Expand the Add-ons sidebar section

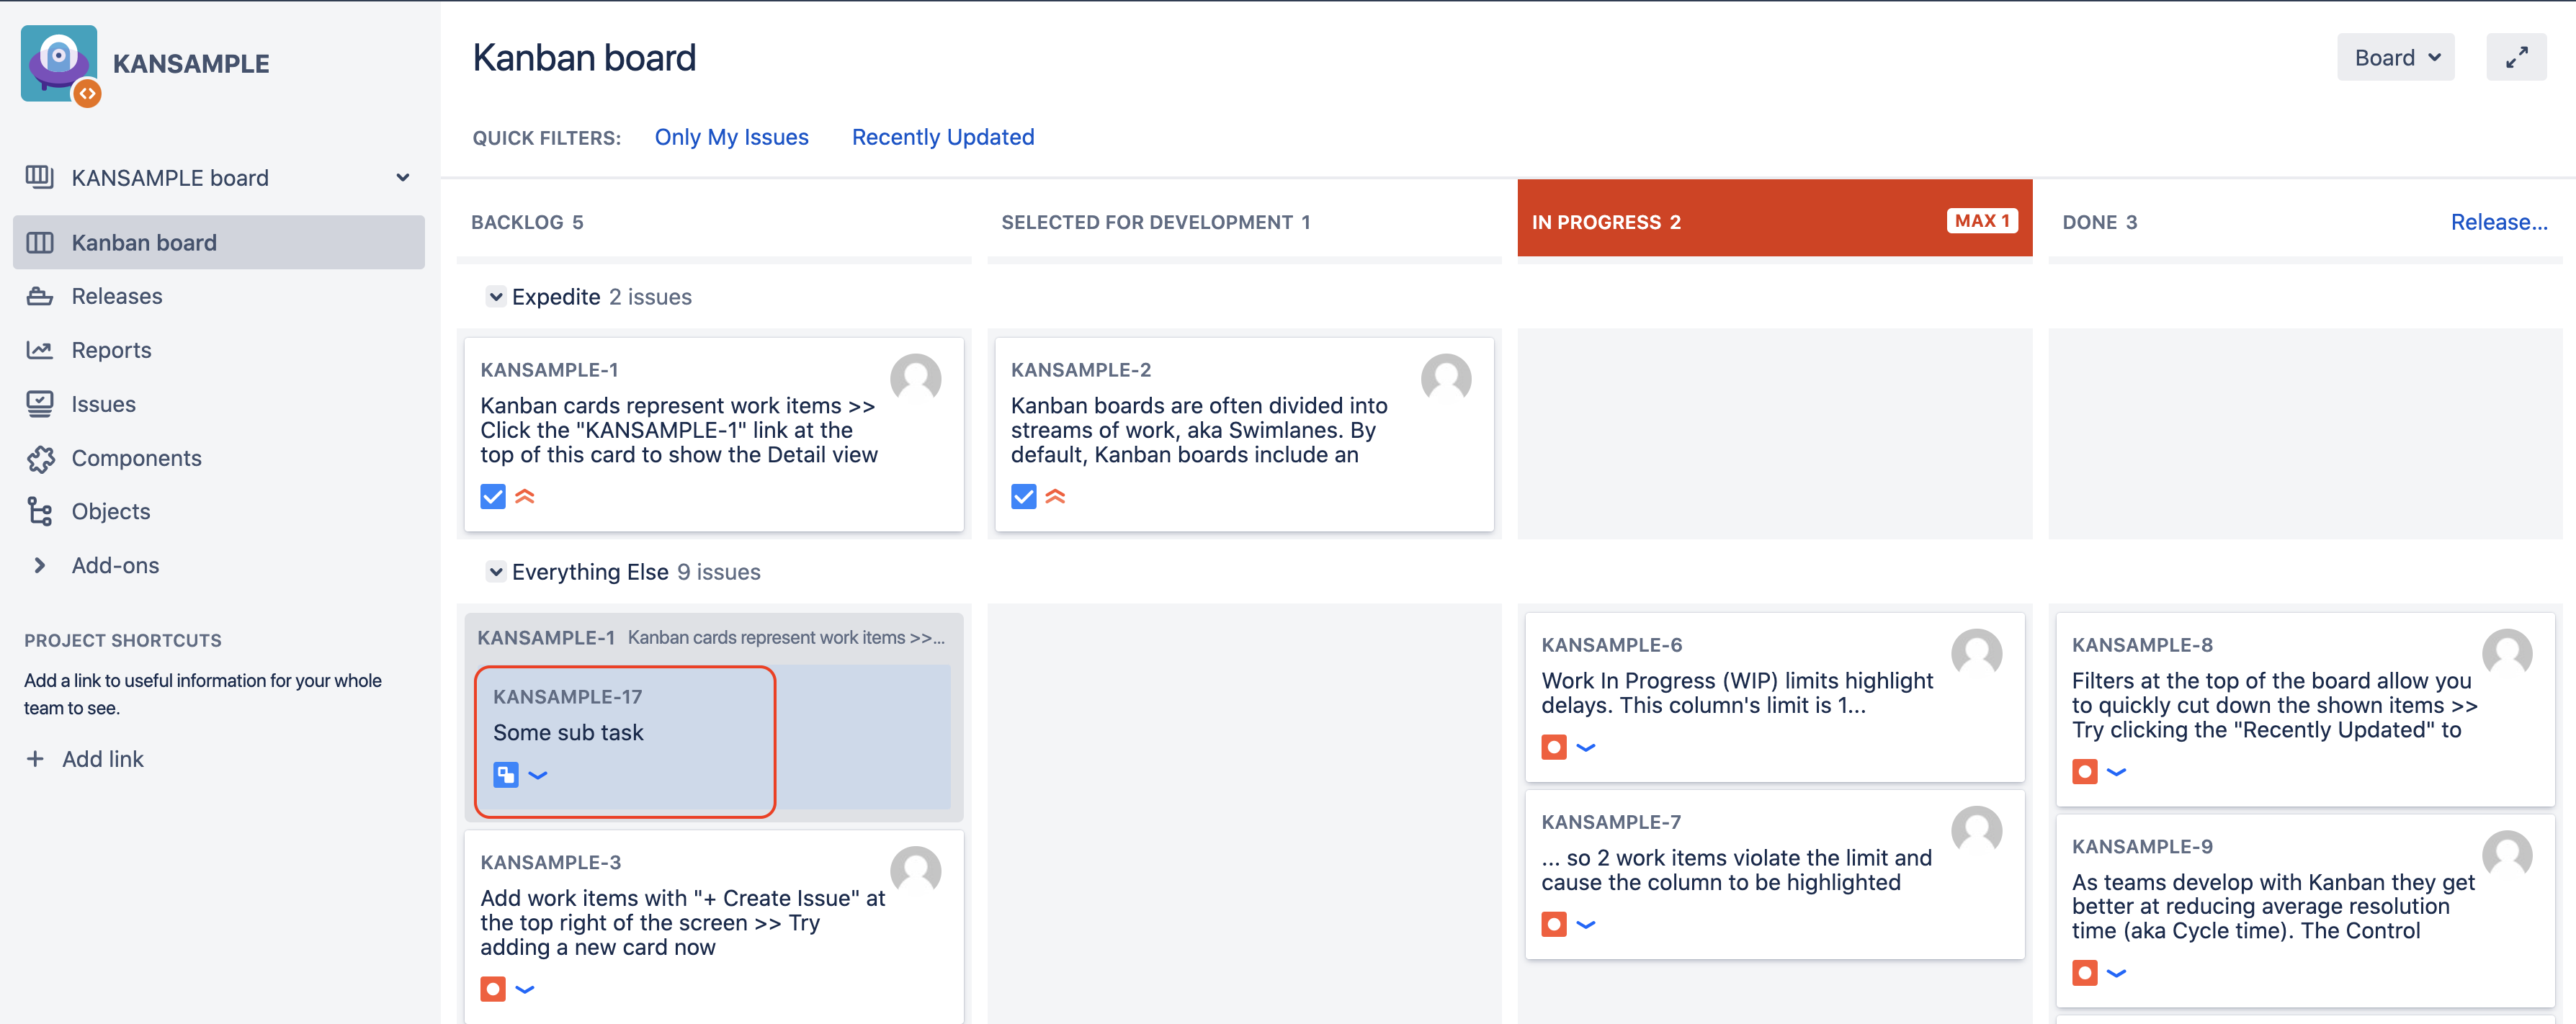tap(40, 565)
